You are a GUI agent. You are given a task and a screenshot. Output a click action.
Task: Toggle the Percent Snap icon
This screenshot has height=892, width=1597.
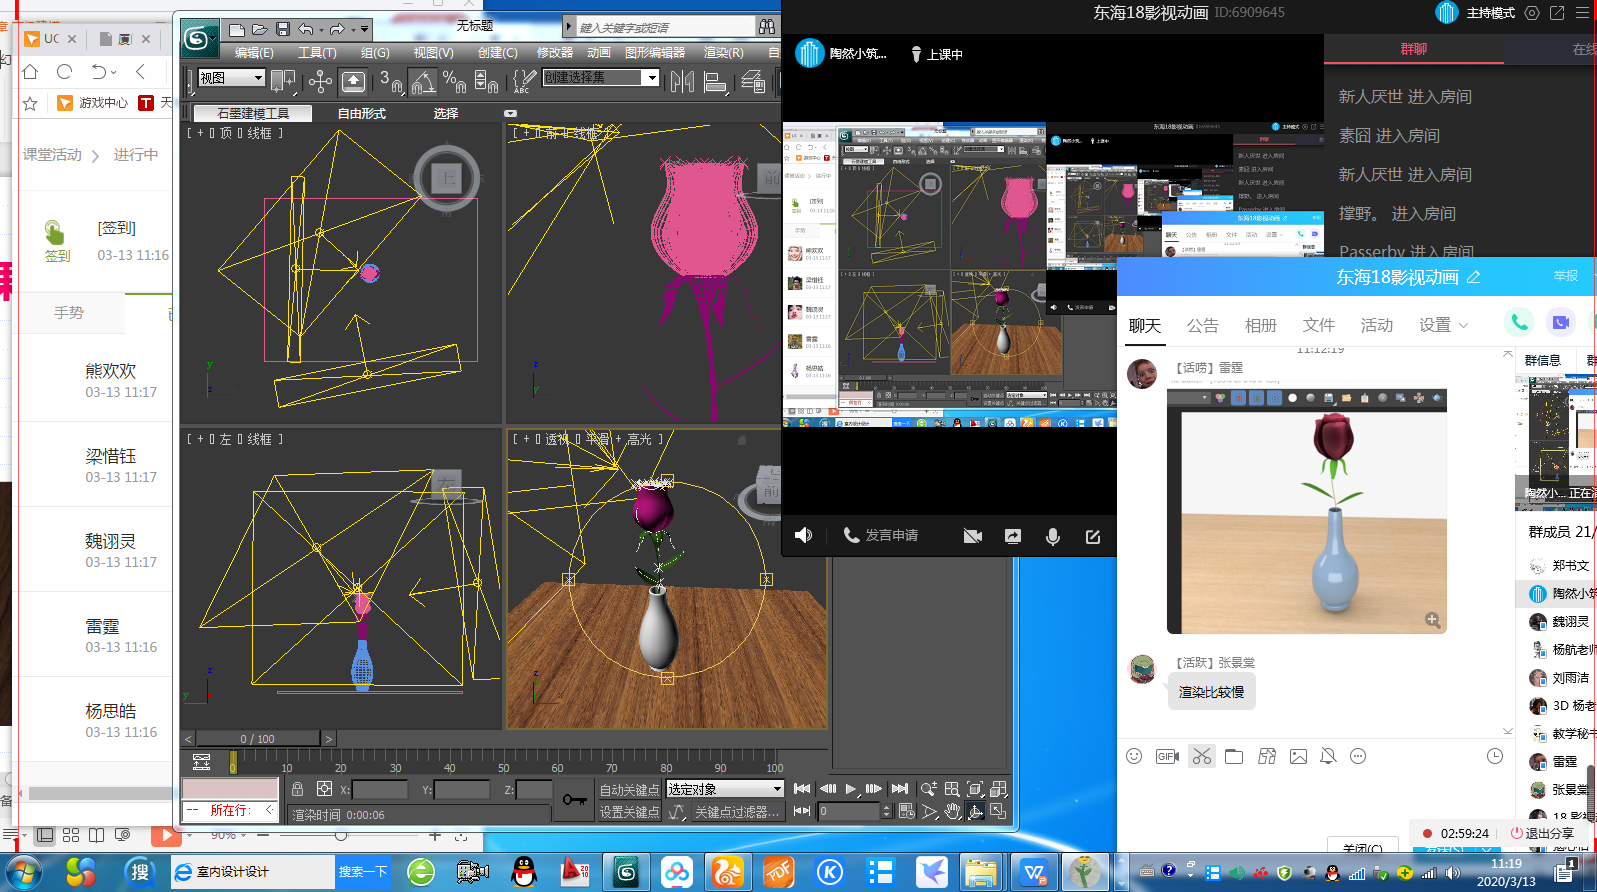click(x=454, y=82)
